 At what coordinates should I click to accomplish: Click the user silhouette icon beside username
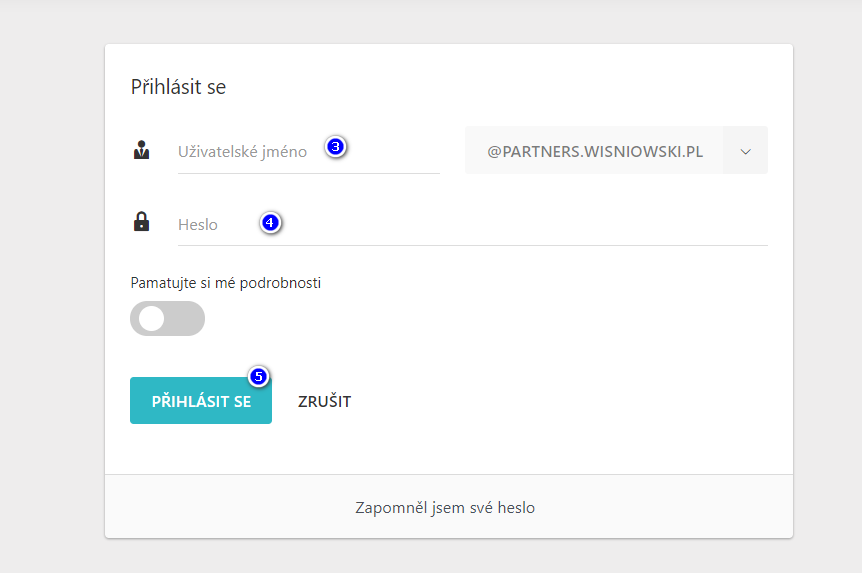(x=141, y=151)
